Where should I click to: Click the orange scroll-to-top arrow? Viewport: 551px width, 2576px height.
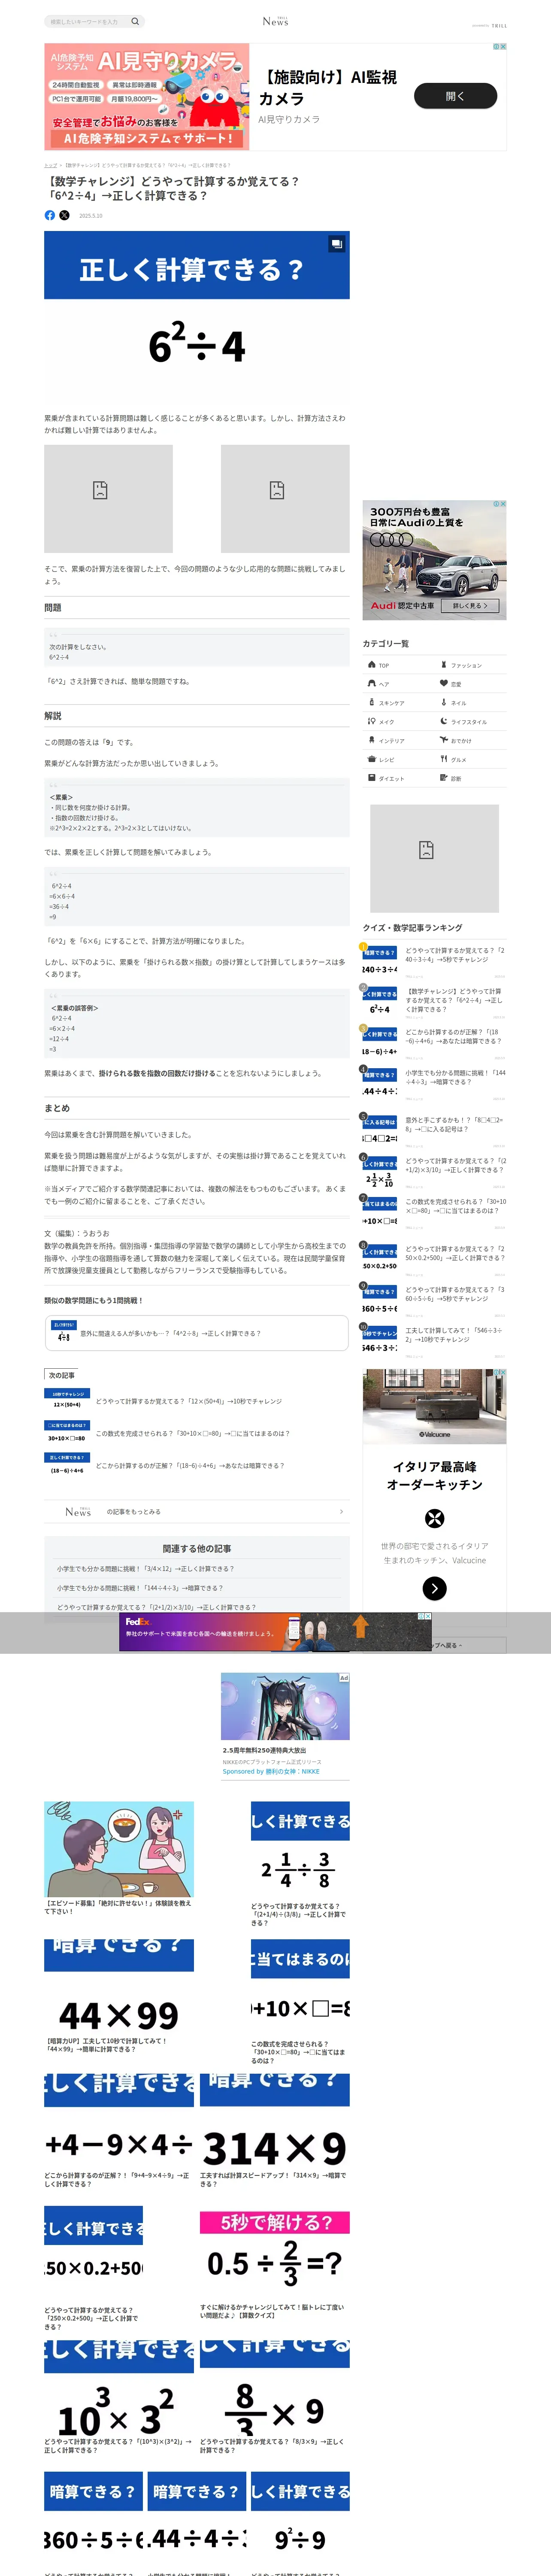(361, 1626)
